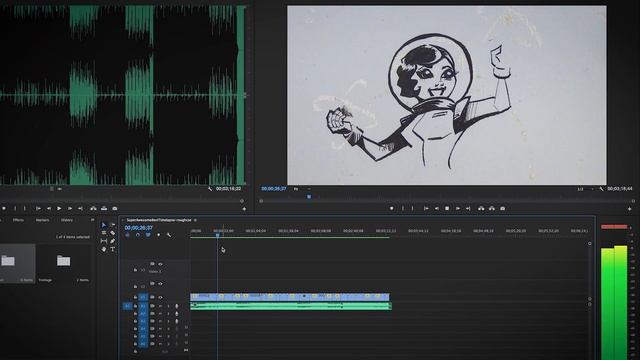This screenshot has height=360, width=640.
Task: Toggle Linked Selection in the timeline
Action: 148,235
